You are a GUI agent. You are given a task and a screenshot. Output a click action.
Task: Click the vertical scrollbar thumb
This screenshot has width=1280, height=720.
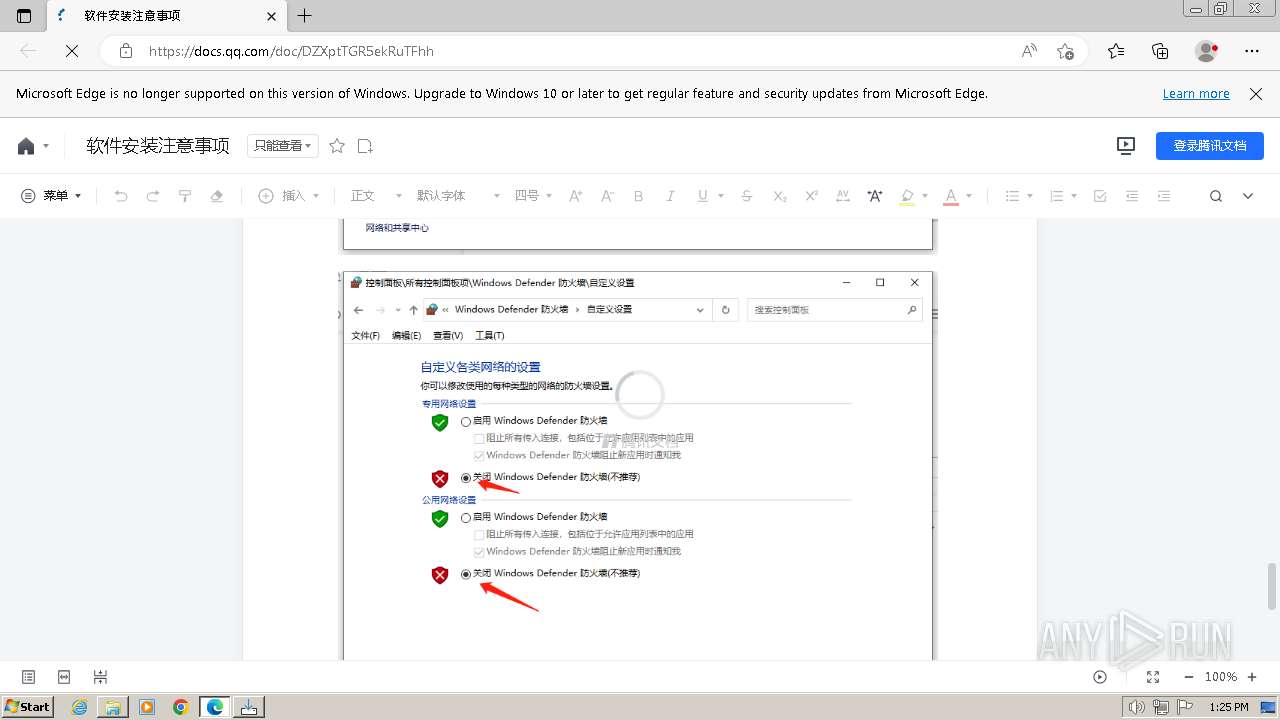[x=1272, y=587]
